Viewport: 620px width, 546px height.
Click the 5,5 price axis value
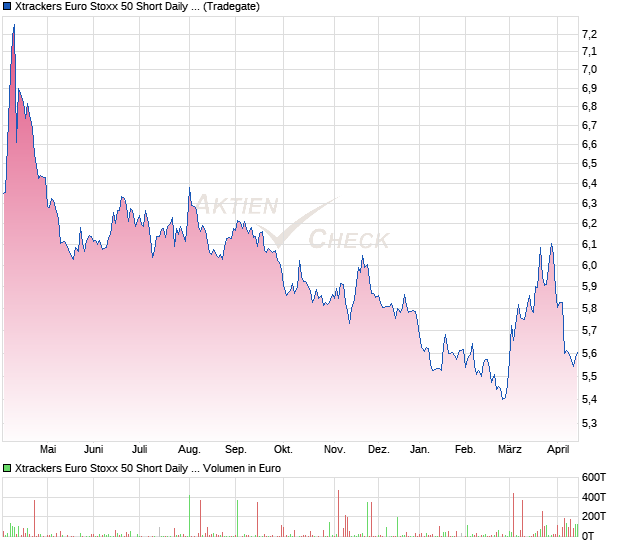tap(590, 376)
